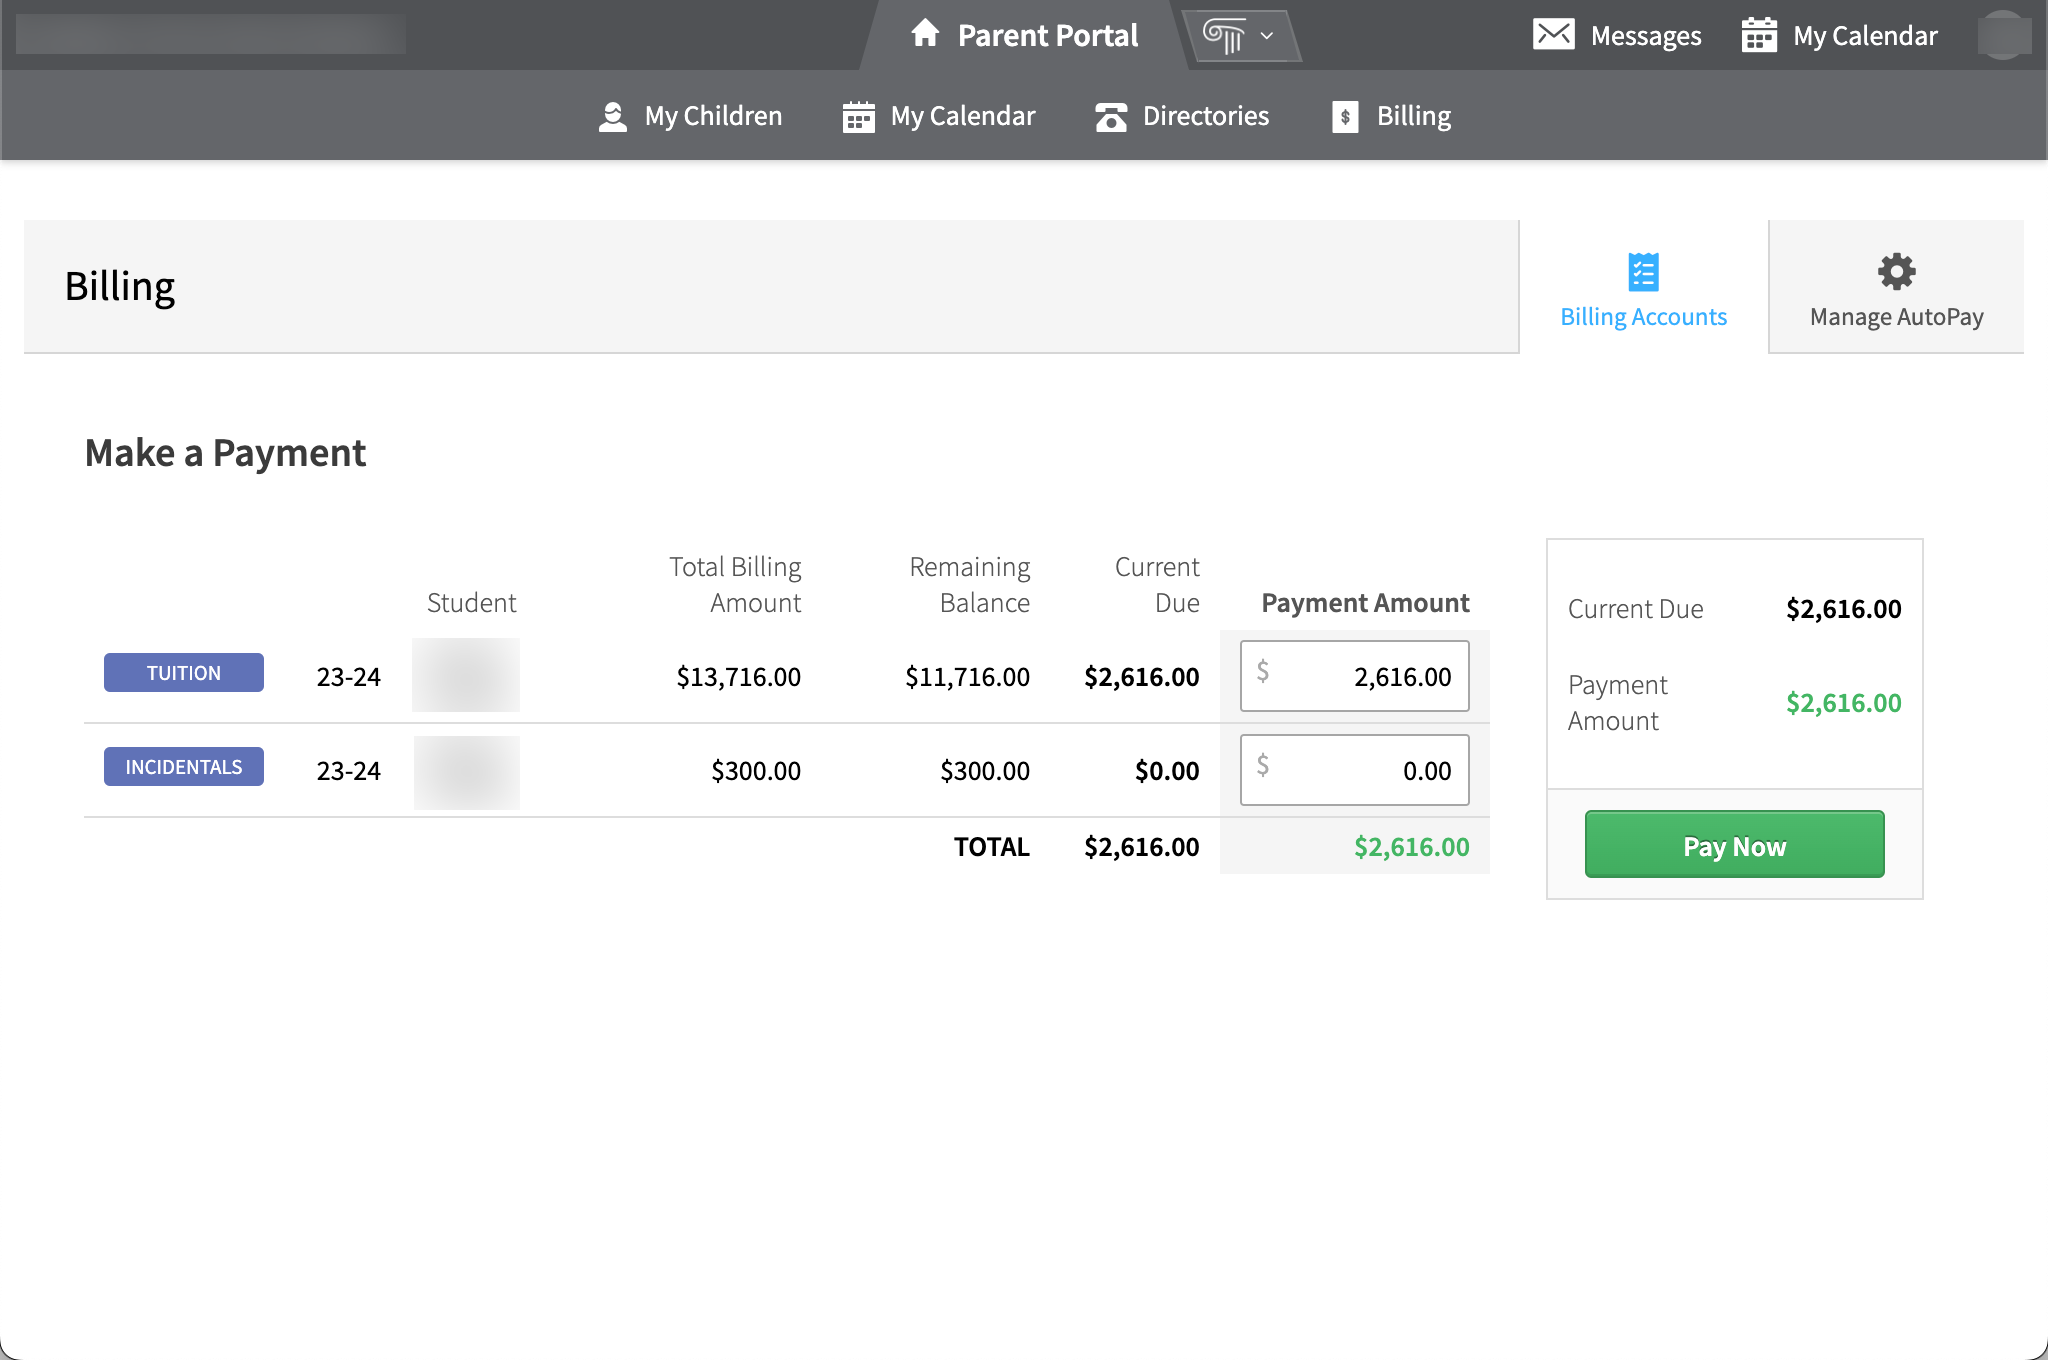2048x1360 pixels.
Task: Click the Parent Portal home icon
Action: click(924, 33)
